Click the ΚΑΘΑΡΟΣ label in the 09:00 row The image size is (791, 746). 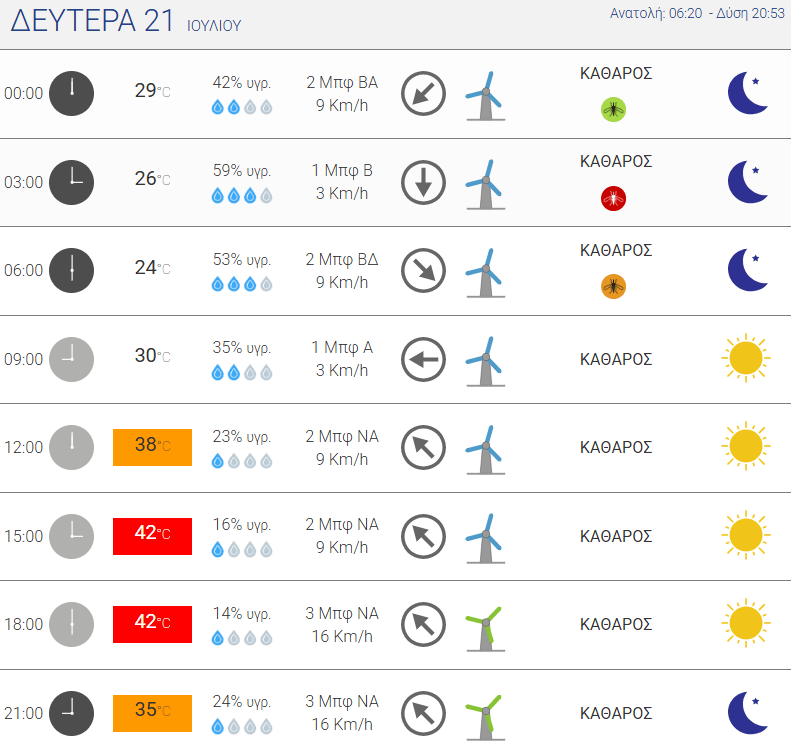[616, 359]
